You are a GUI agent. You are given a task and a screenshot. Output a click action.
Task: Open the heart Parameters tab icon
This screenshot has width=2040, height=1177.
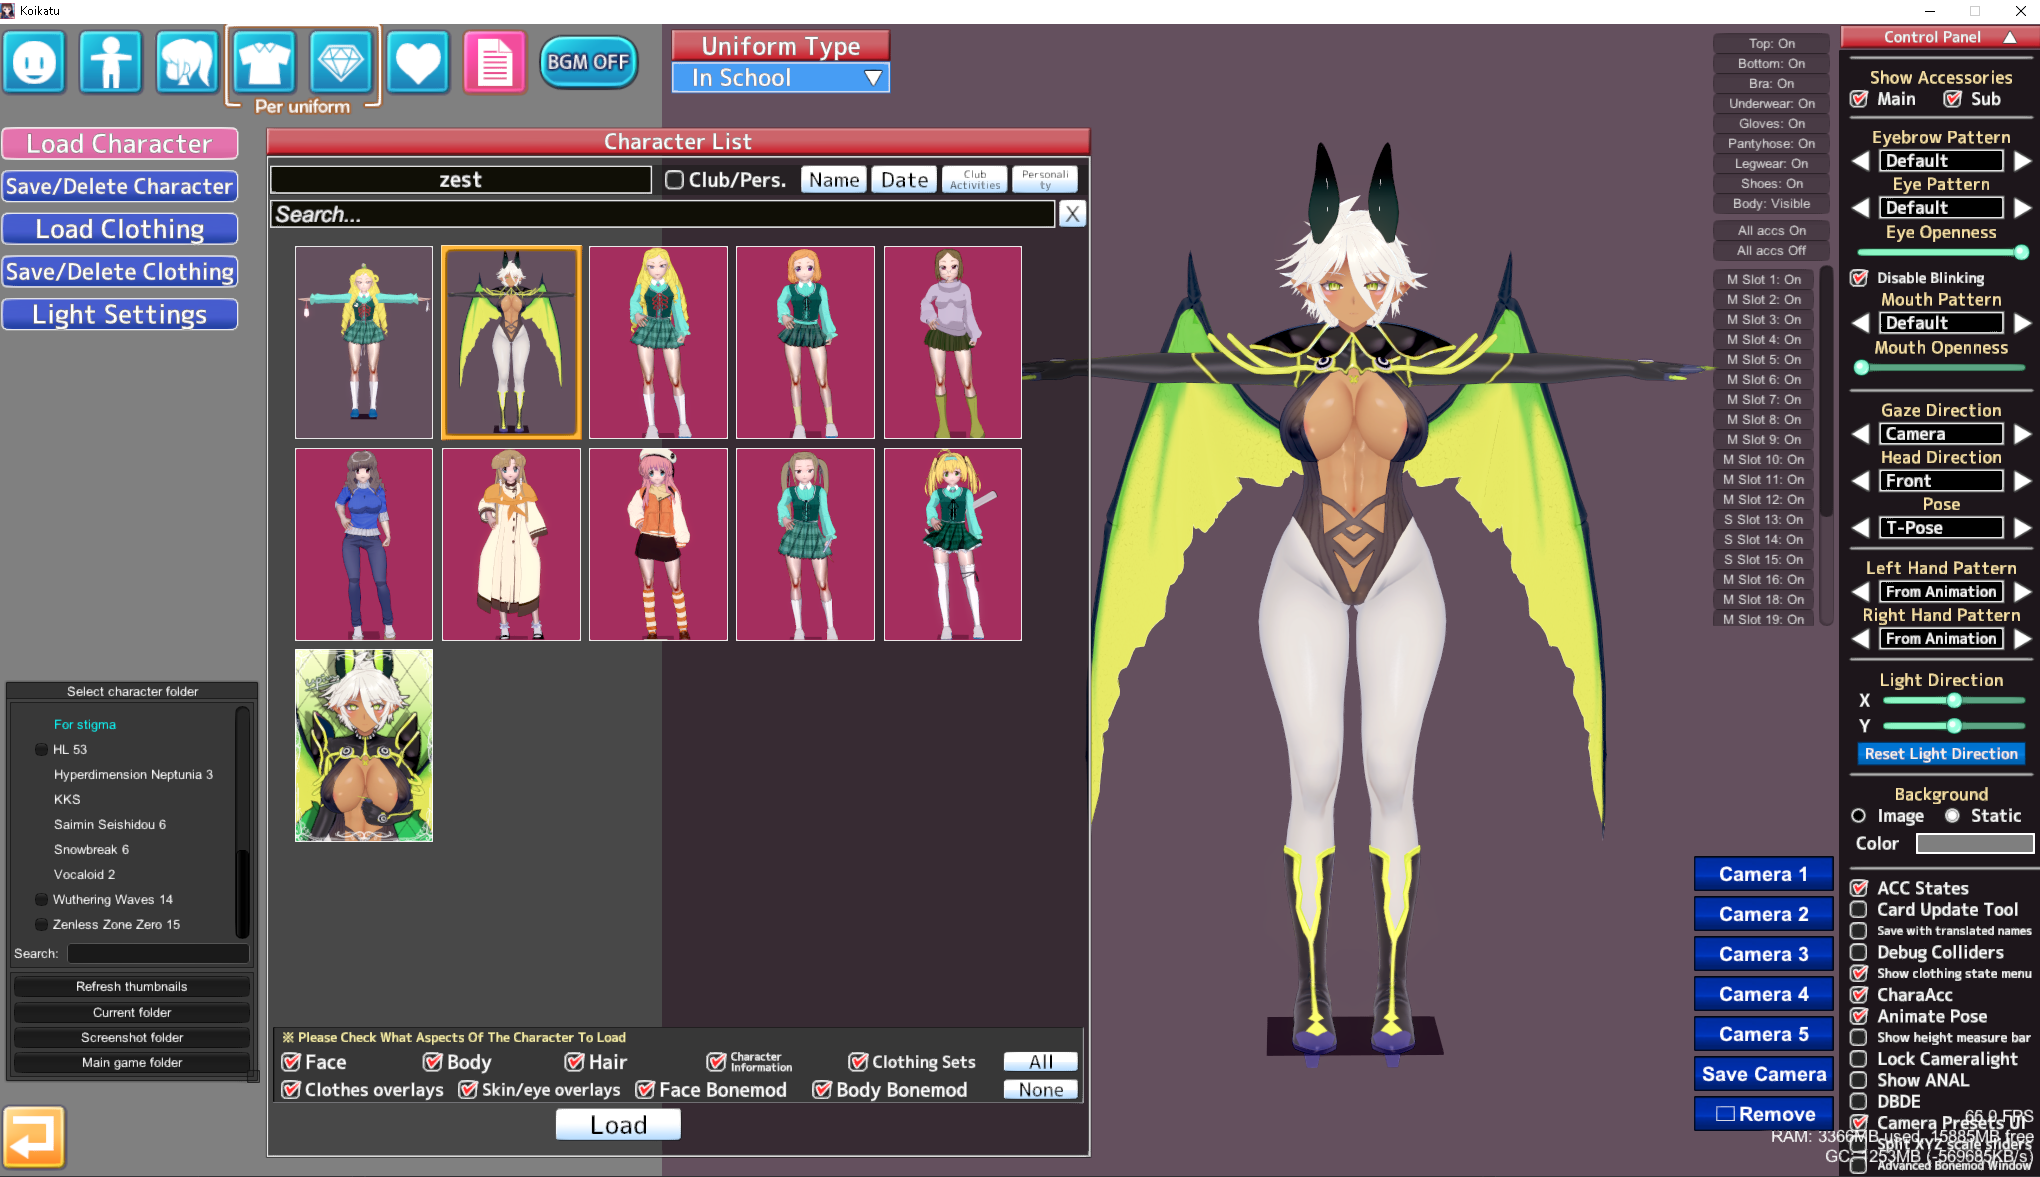[x=417, y=62]
